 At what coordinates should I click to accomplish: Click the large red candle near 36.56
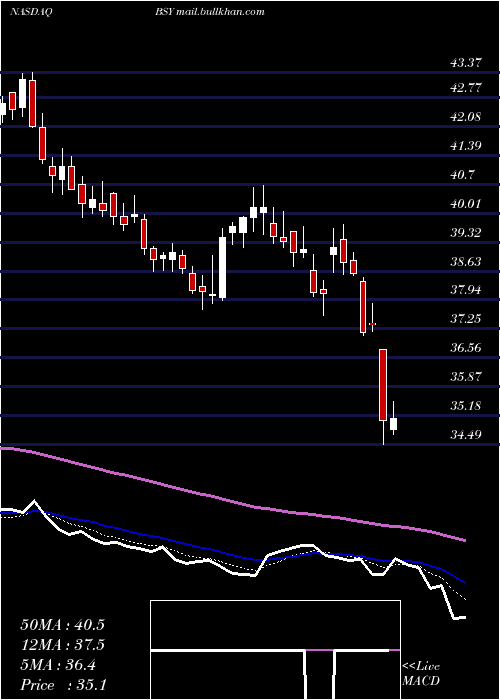pos(383,385)
